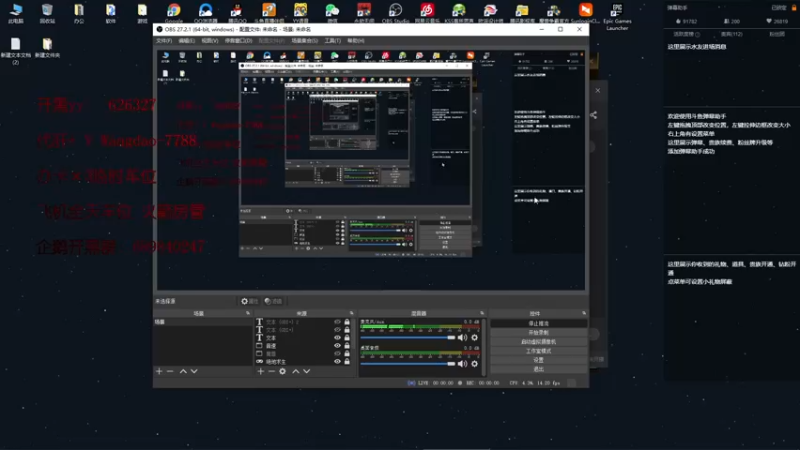Open YY语音 desktop icon
The width and height of the screenshot is (800, 450).
301,13
